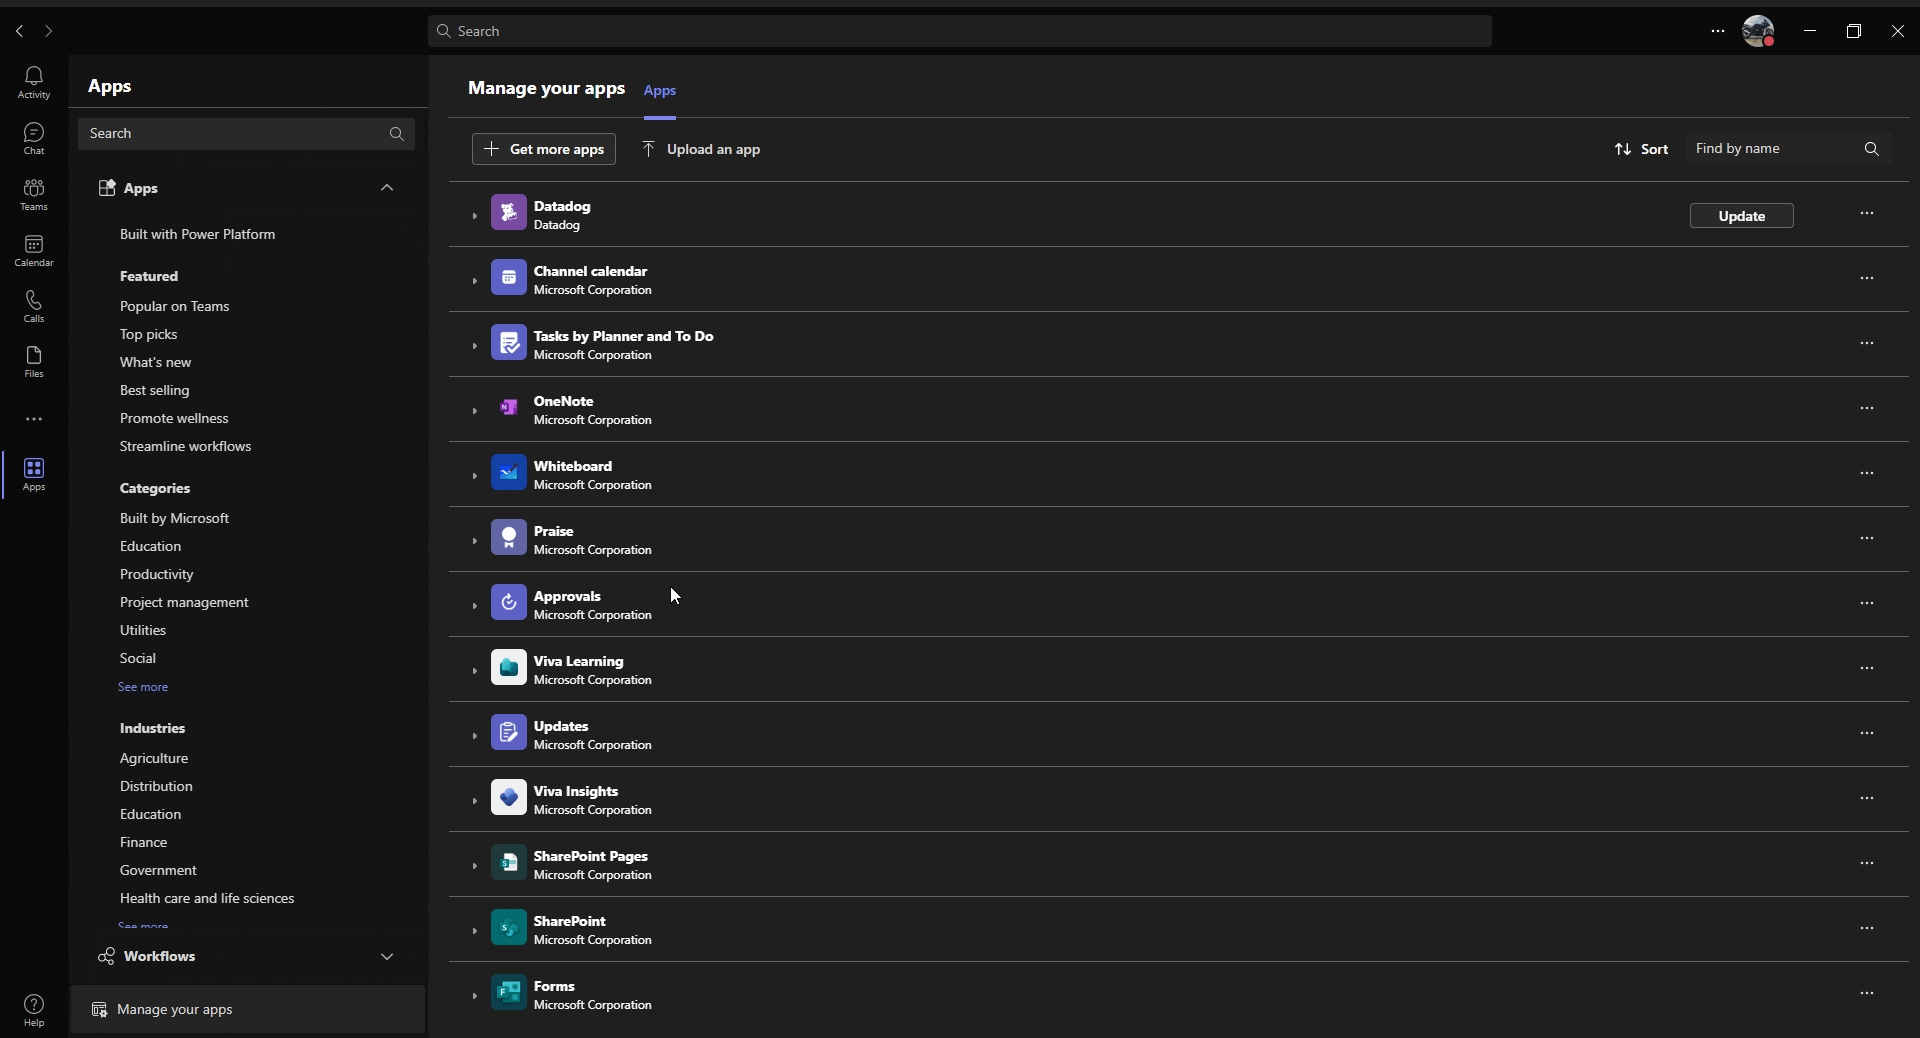Open the profile avatar menu

click(1758, 31)
